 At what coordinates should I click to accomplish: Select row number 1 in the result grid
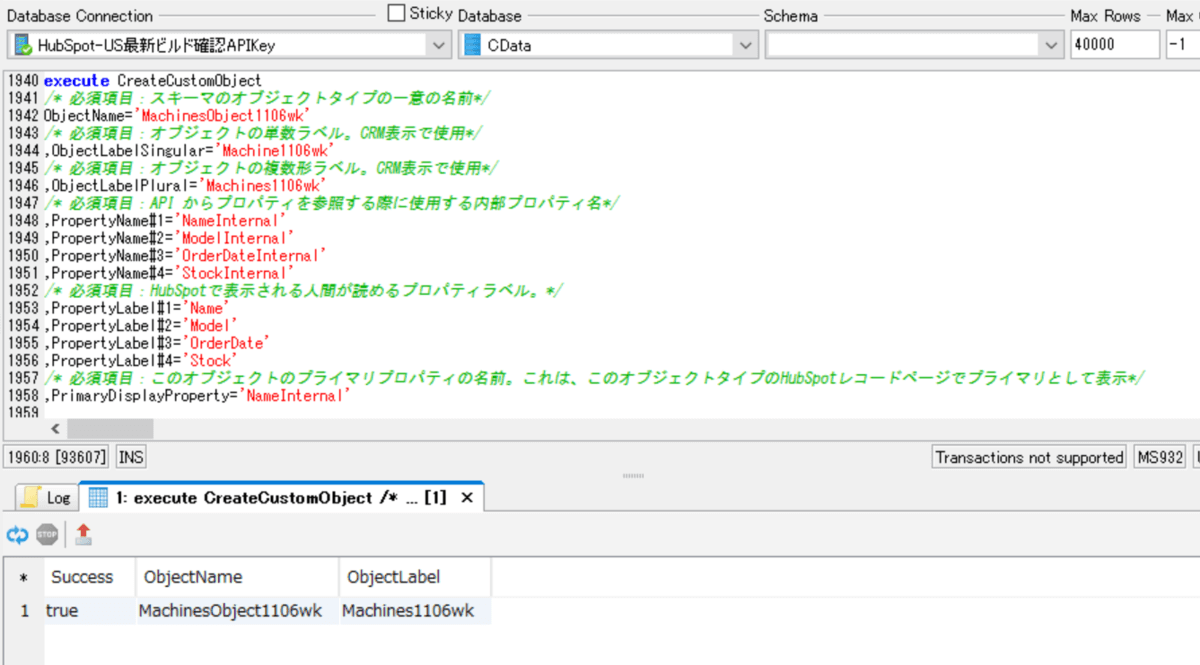pos(24,610)
